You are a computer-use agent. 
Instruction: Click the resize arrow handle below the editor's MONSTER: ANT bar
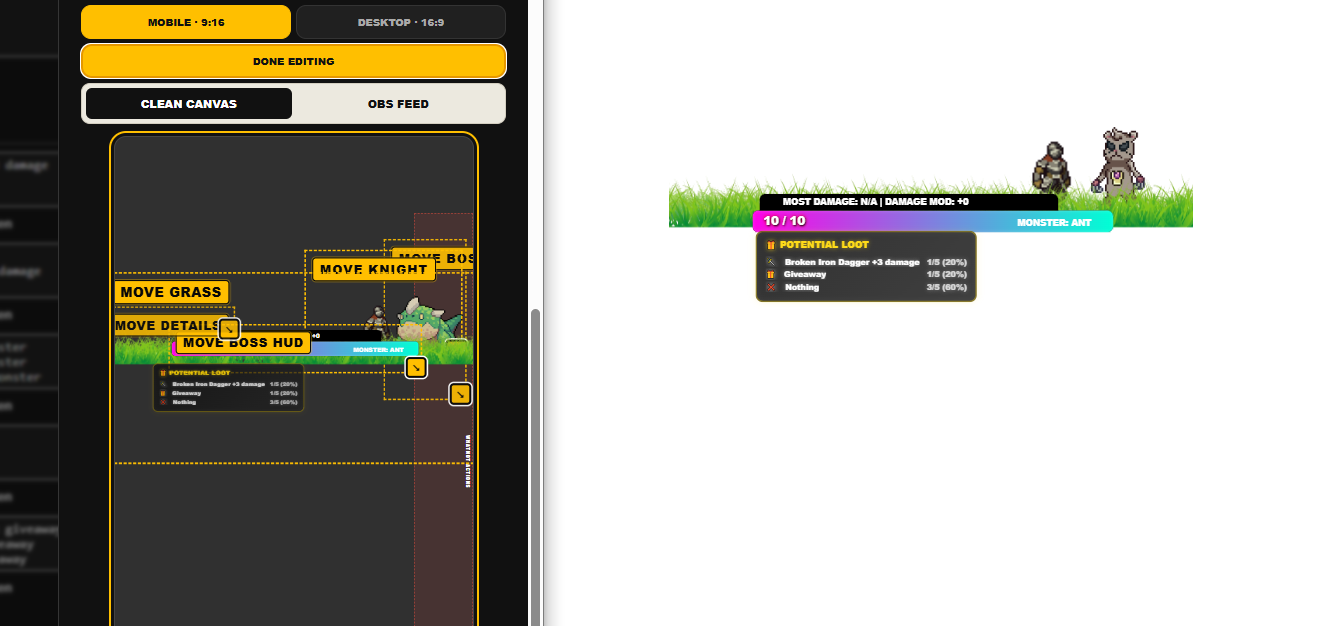pyautogui.click(x=416, y=368)
